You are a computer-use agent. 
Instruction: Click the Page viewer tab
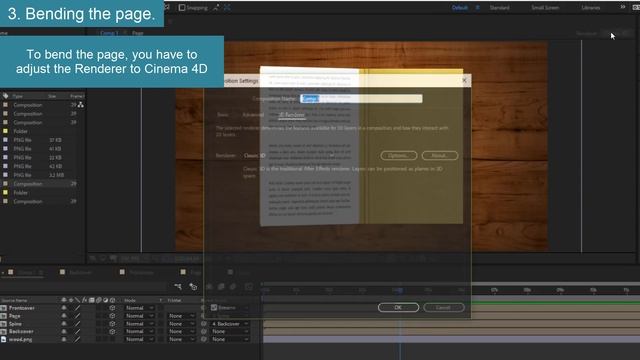point(138,33)
